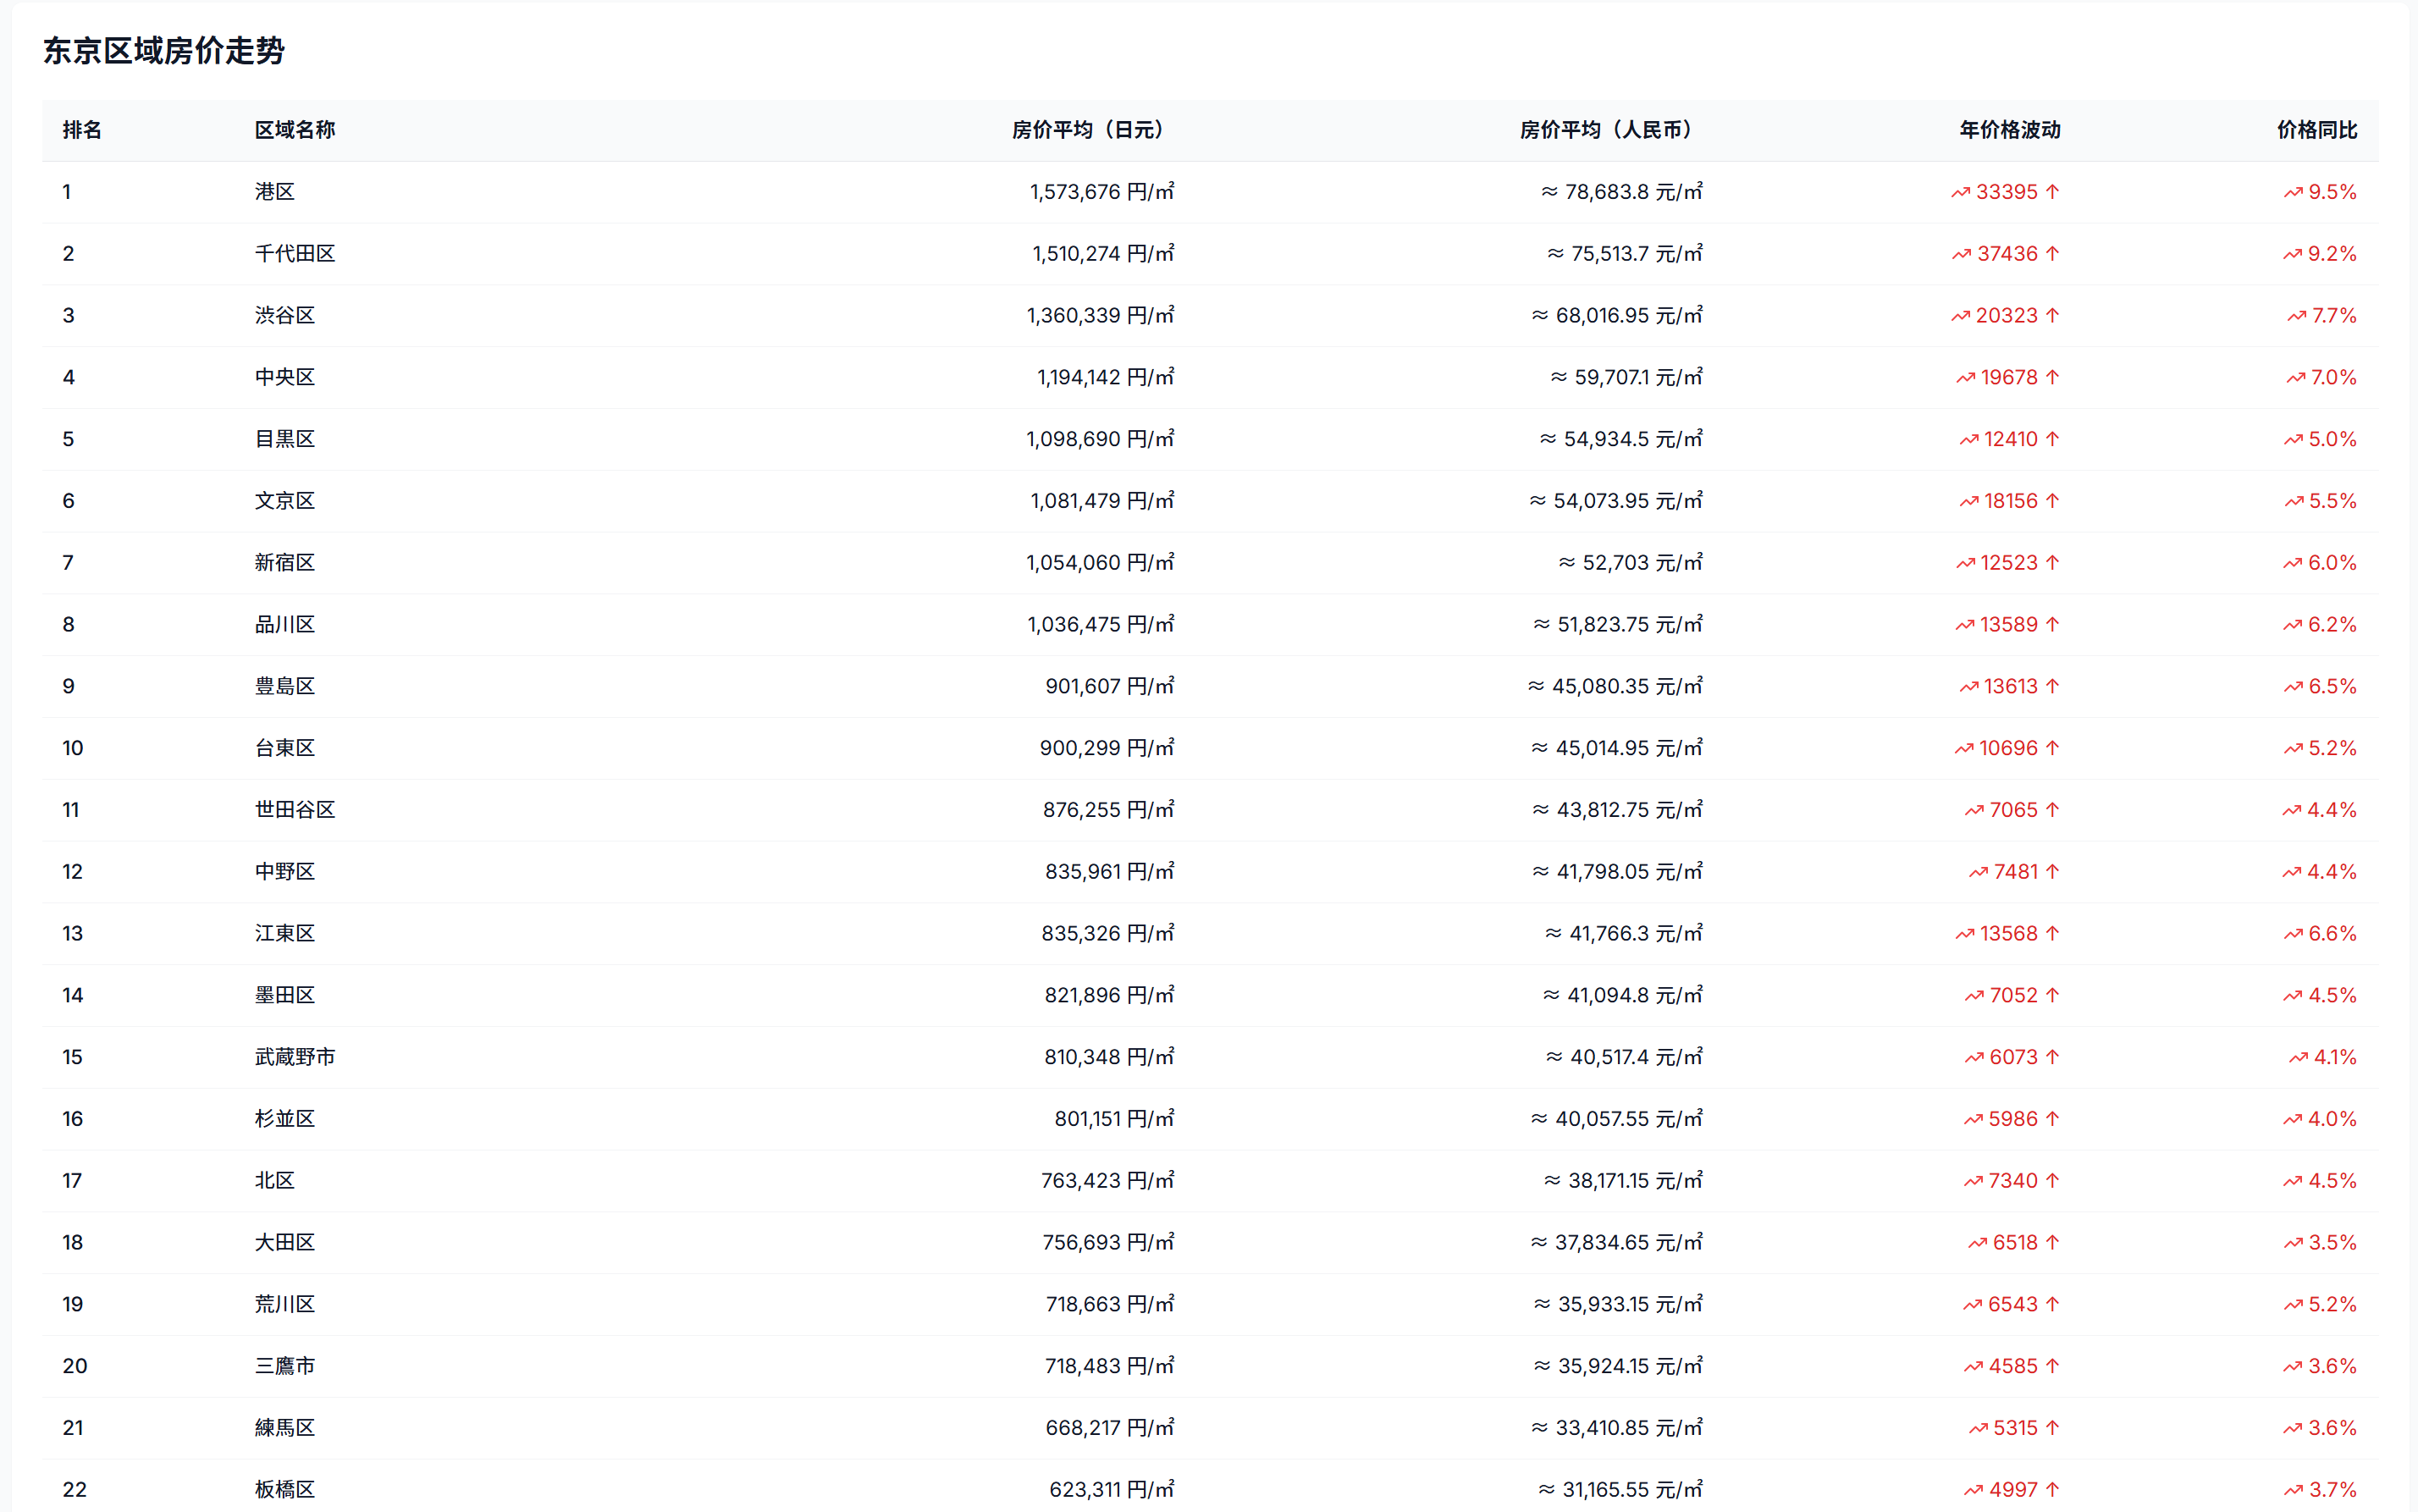
Task: Click up-arrow icon after 三鷹市 value 4585
Action: 2052,1366
